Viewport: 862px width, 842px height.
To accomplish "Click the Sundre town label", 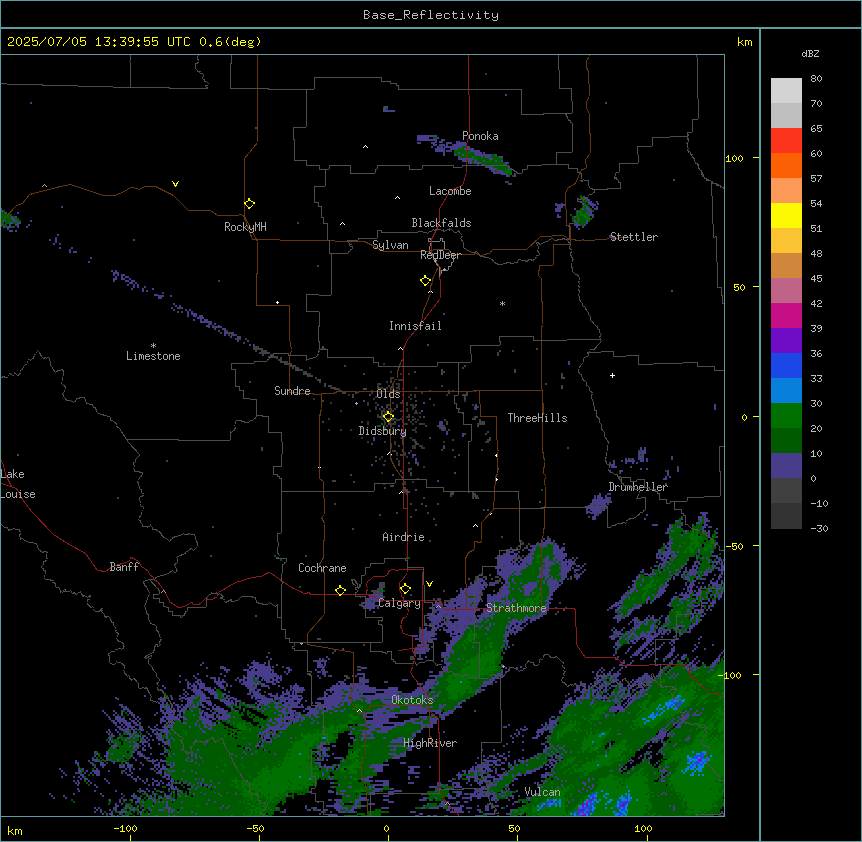I will tap(292, 391).
